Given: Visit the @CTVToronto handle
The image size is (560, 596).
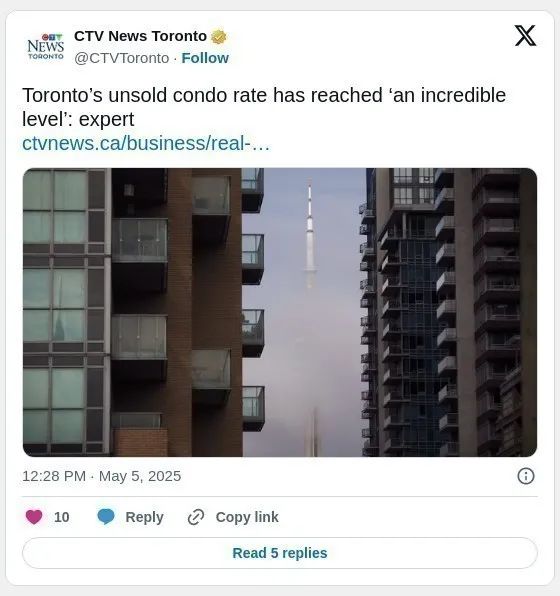Looking at the screenshot, I should 122,58.
